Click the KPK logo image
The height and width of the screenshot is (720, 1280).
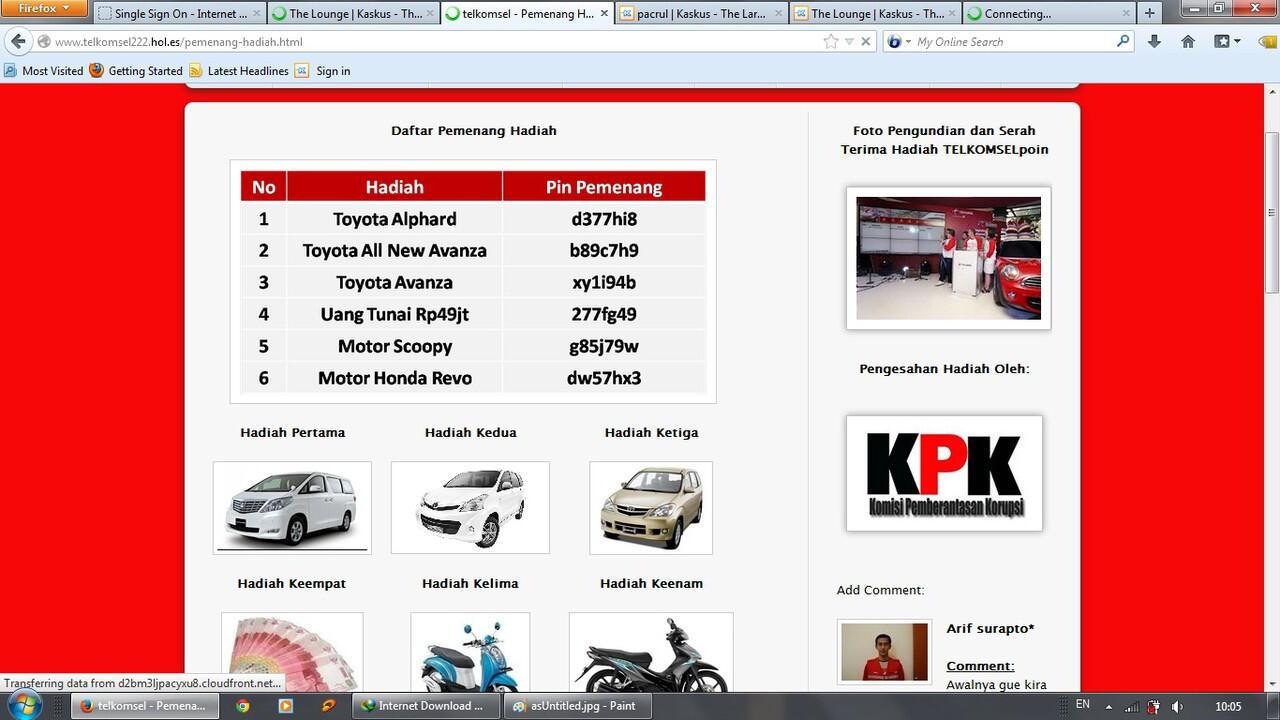(x=944, y=473)
